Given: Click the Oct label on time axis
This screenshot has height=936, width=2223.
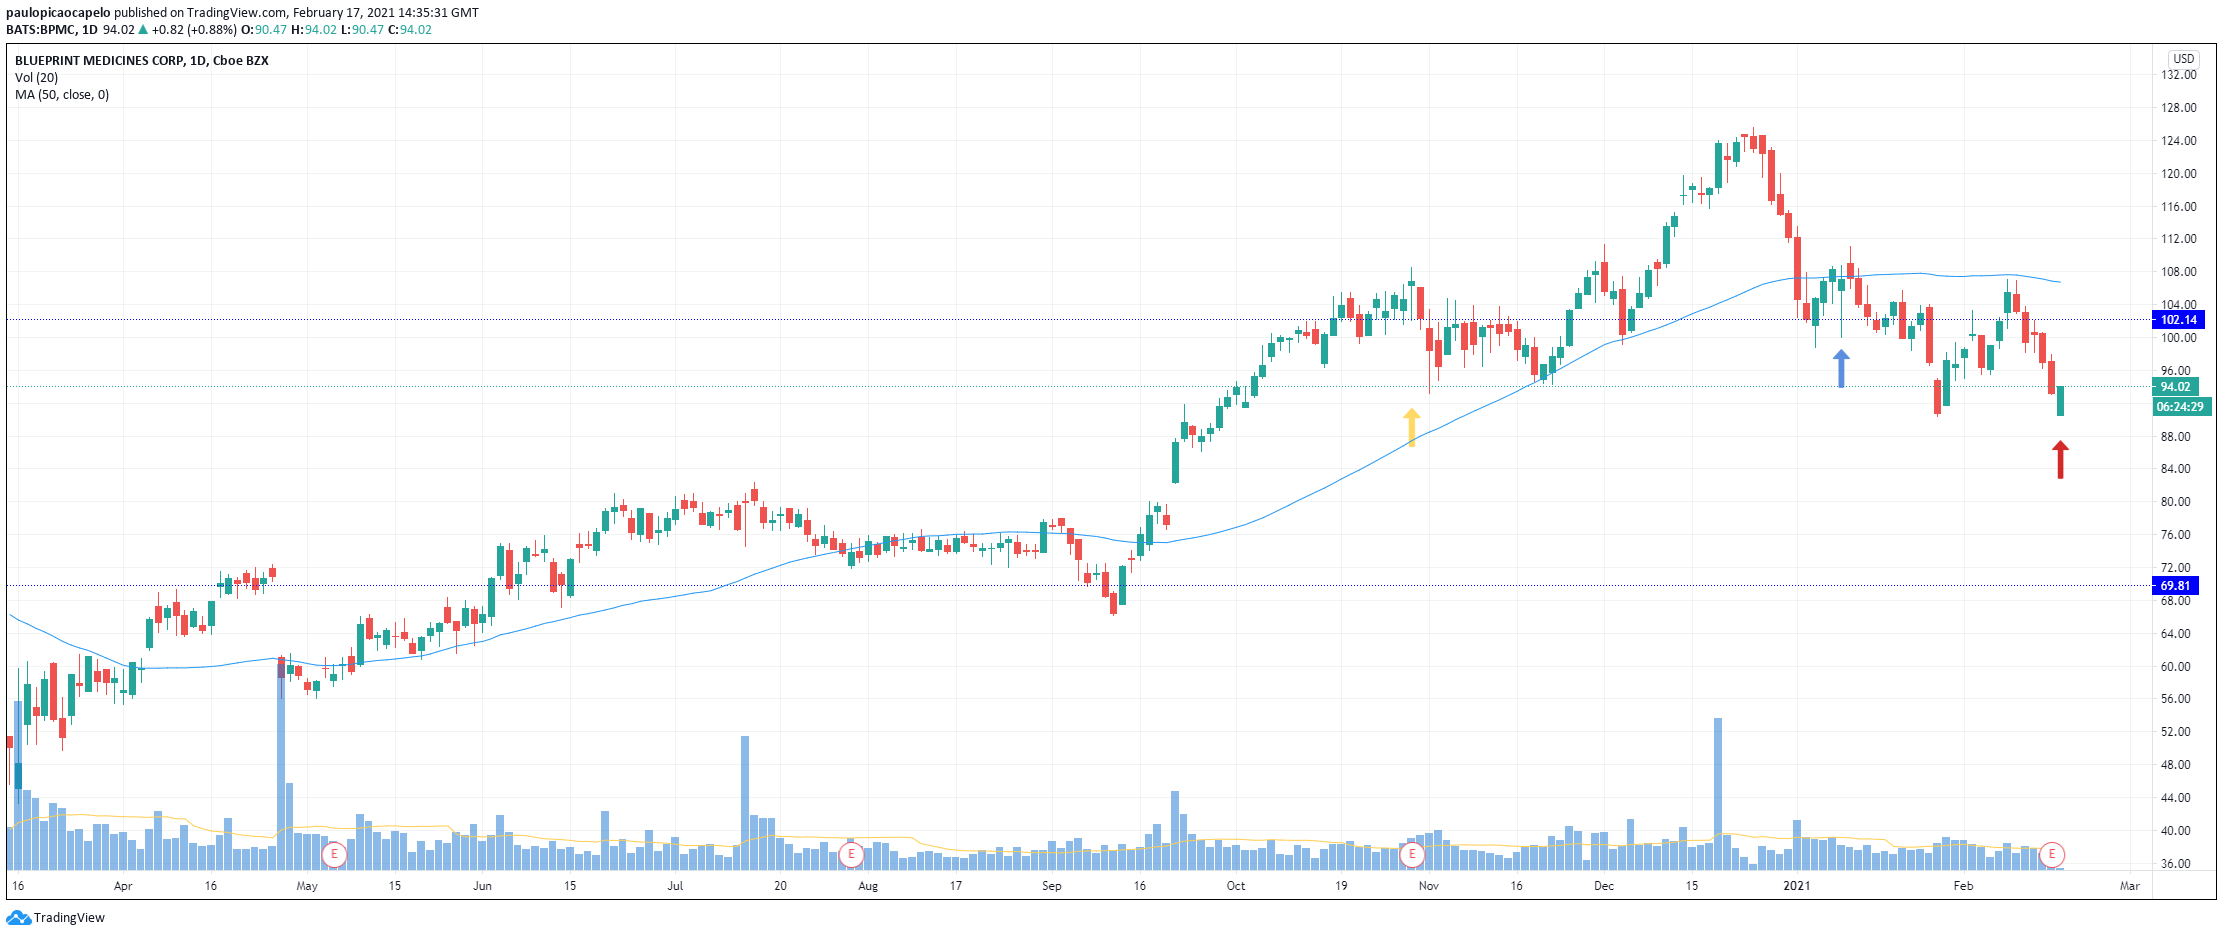Looking at the screenshot, I should pyautogui.click(x=1236, y=886).
